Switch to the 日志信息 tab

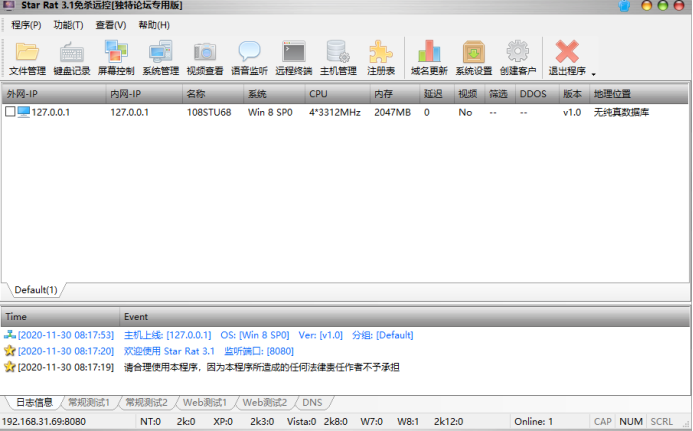coord(34,402)
